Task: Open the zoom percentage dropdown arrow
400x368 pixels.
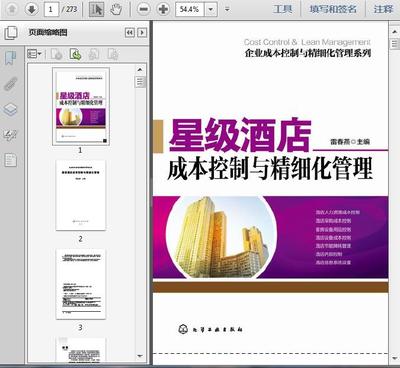Action: coord(211,9)
